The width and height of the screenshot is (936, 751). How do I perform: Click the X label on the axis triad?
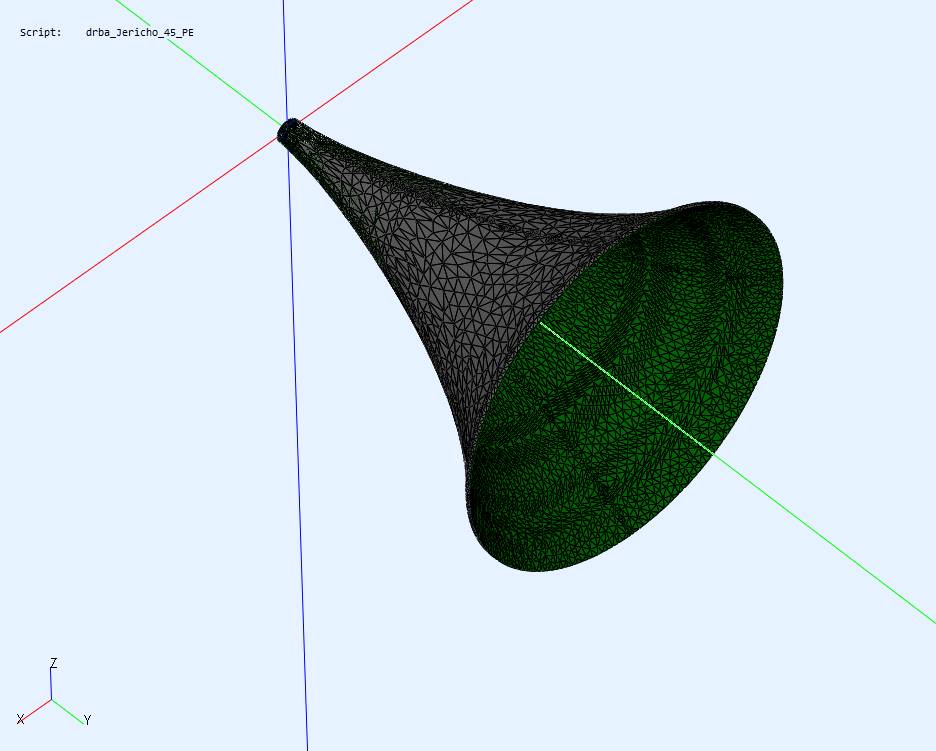coord(20,719)
